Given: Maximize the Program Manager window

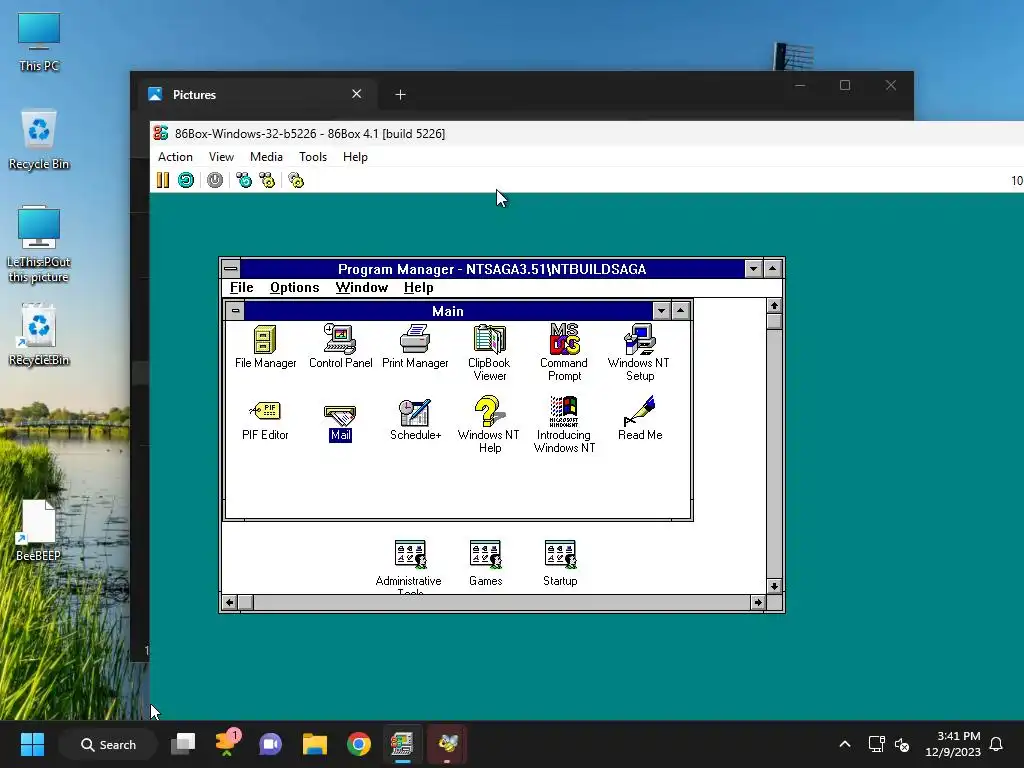Looking at the screenshot, I should tap(773, 268).
